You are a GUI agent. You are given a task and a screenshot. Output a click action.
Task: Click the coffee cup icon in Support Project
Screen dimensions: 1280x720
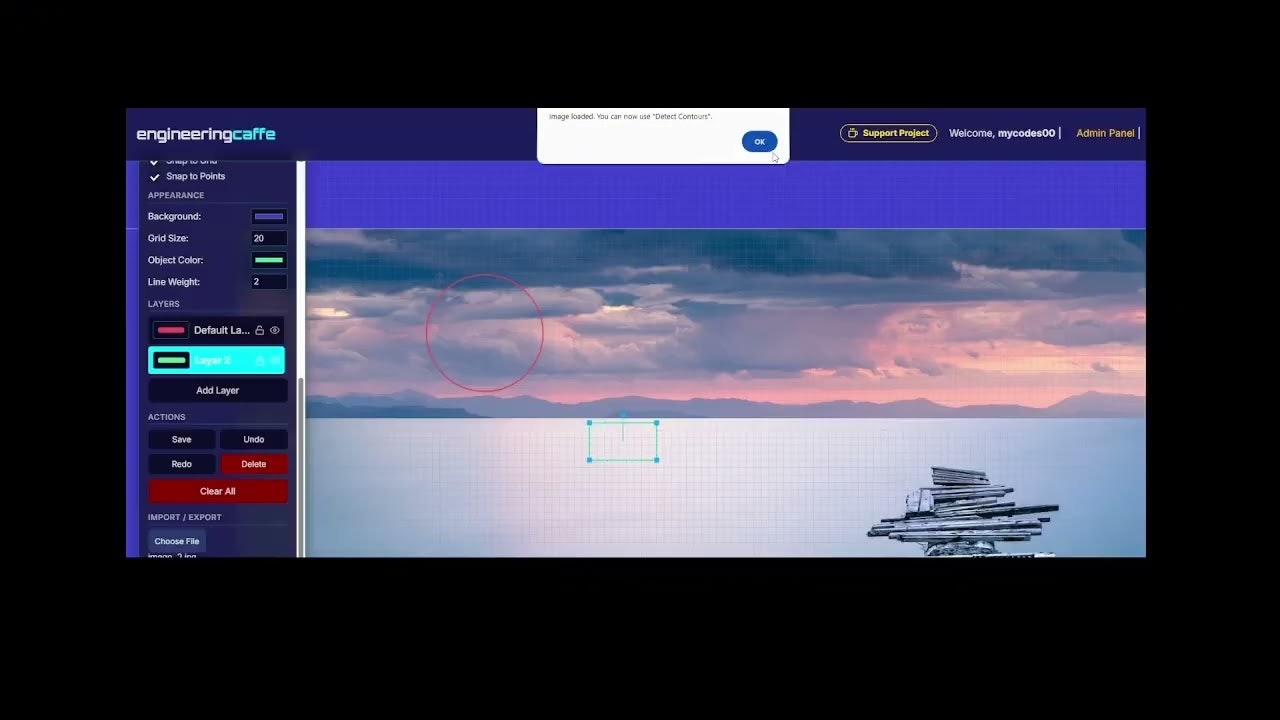click(853, 133)
